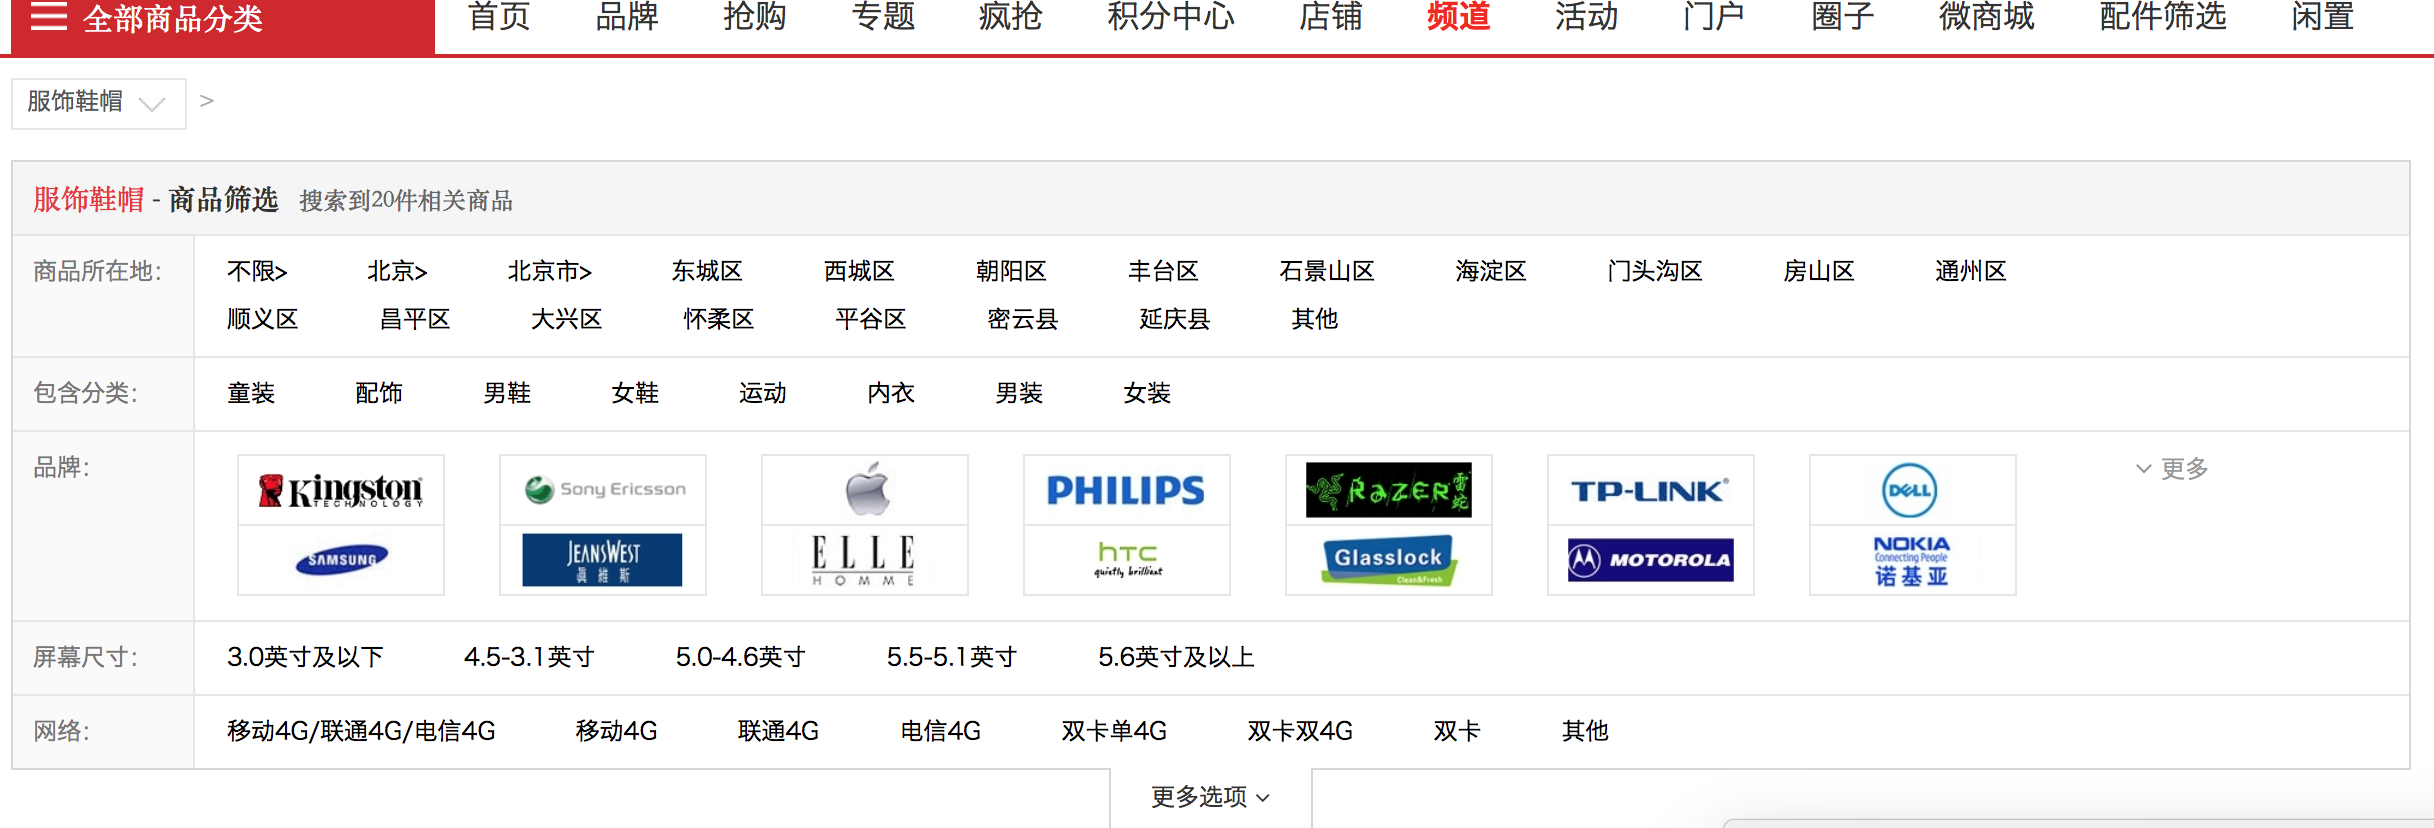Viewport: 2434px width, 828px height.
Task: Filter location by 西城区
Action: click(x=859, y=271)
